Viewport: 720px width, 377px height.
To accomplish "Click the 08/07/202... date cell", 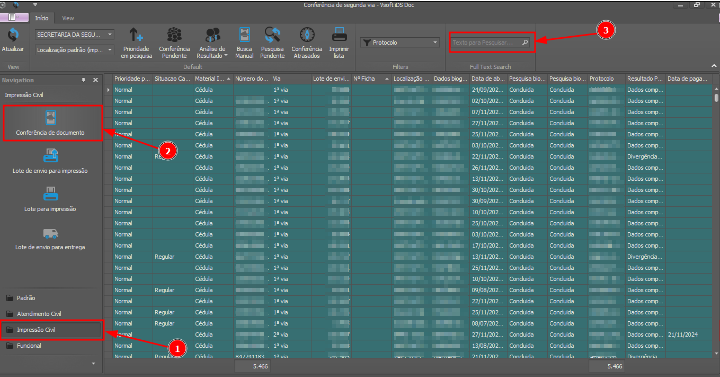I will coord(488,324).
